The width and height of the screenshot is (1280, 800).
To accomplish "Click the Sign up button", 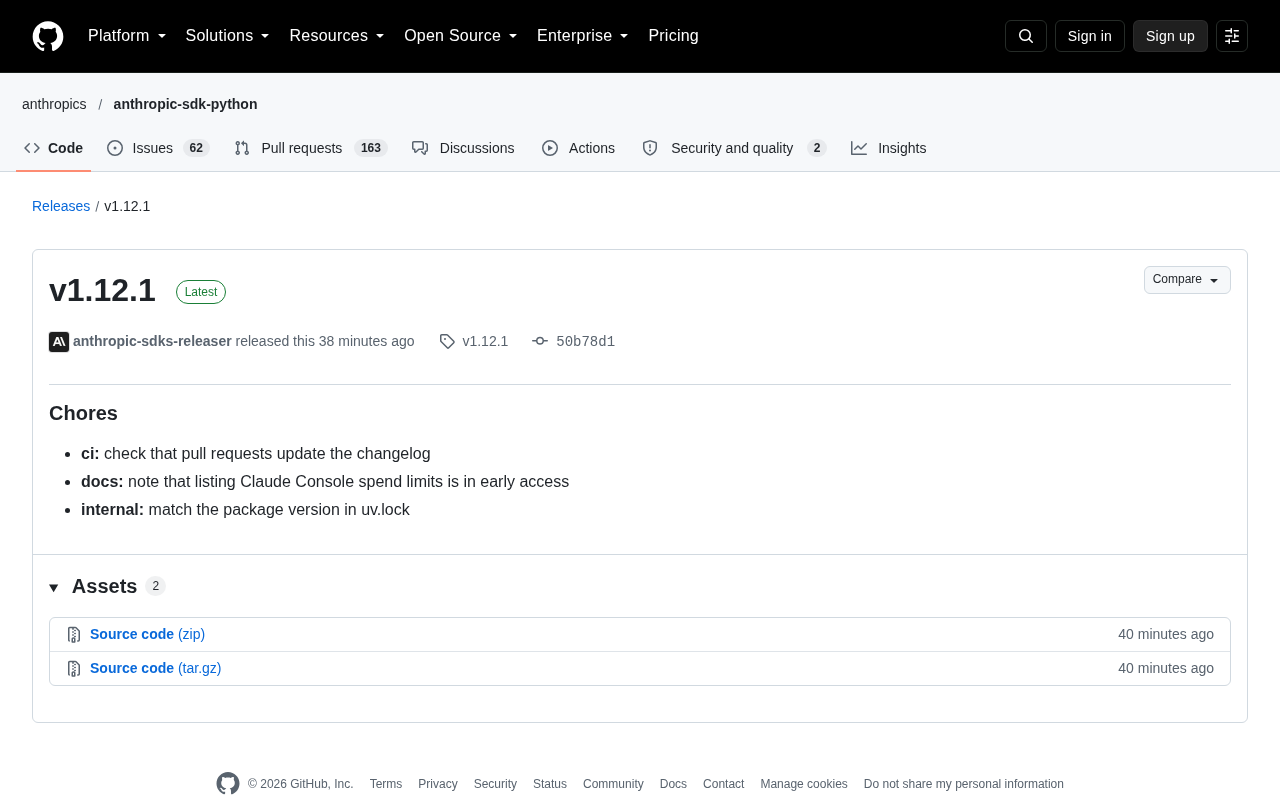I will click(1170, 36).
